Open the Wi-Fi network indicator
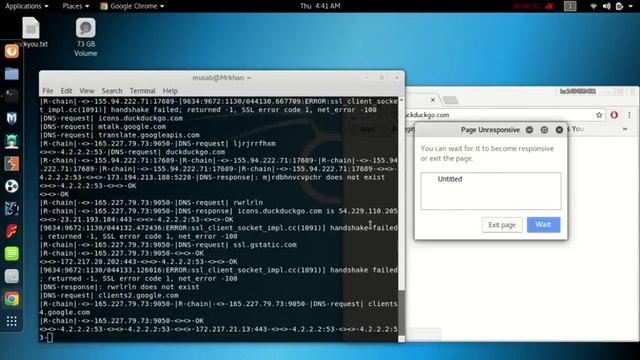Screen dimensions: 640x360 593,6
